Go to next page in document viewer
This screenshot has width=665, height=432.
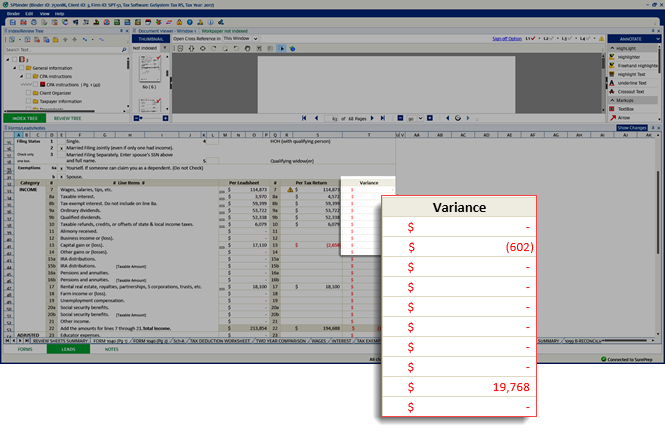pyautogui.click(x=372, y=118)
